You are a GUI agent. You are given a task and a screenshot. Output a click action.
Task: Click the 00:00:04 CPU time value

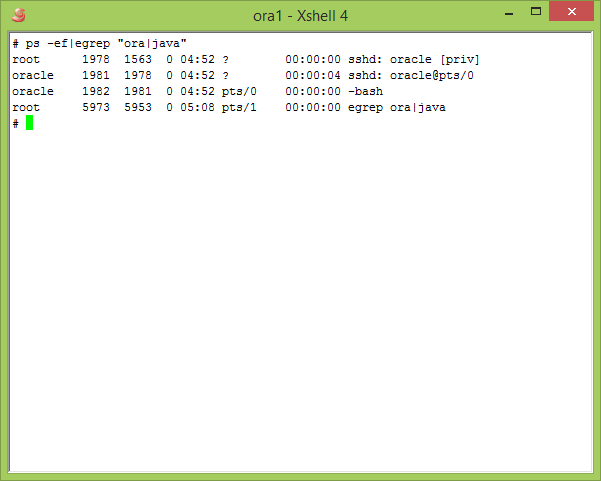pos(312,75)
